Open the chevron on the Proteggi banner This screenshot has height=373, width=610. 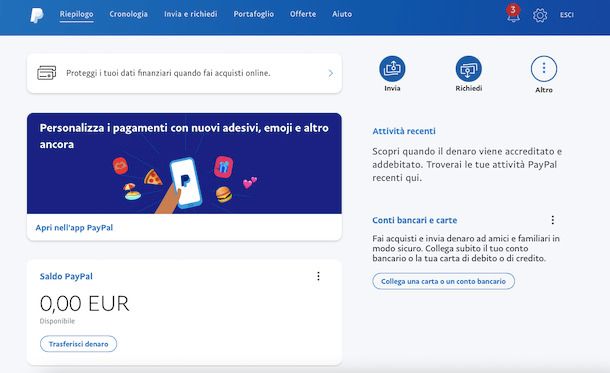pos(330,73)
